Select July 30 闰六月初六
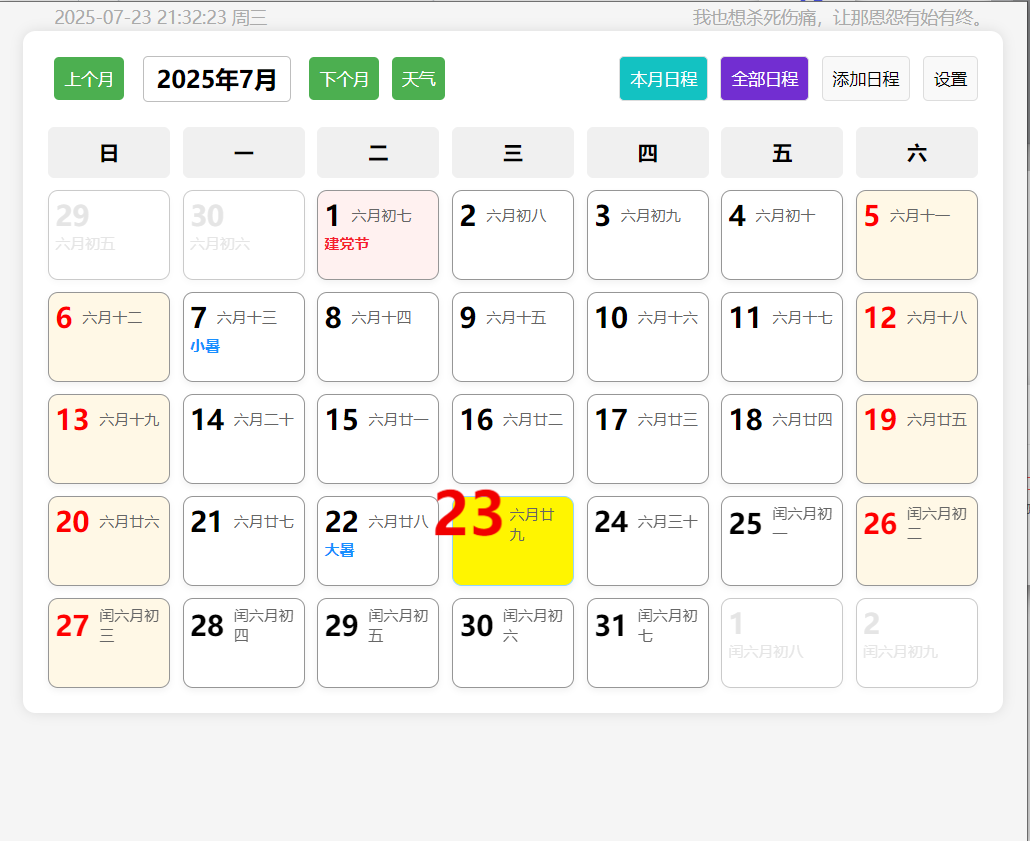Viewport: 1030px width, 841px height. pos(513,643)
